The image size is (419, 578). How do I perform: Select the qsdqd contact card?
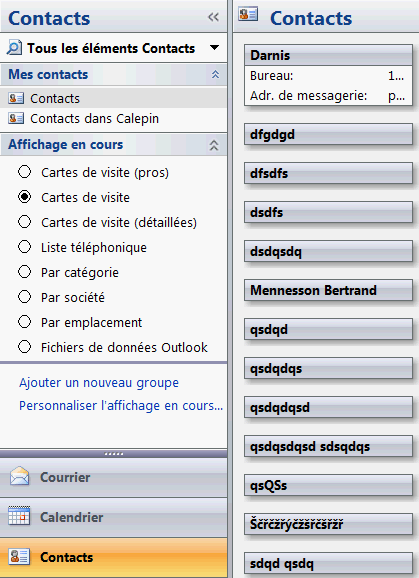click(328, 329)
